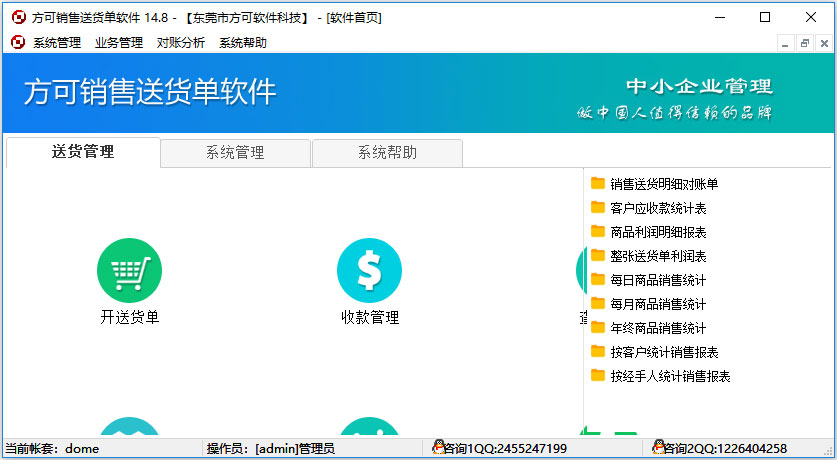Click folder icon beside 每月商品销售统计
Image resolution: width=837 pixels, height=460 pixels.
pos(598,304)
